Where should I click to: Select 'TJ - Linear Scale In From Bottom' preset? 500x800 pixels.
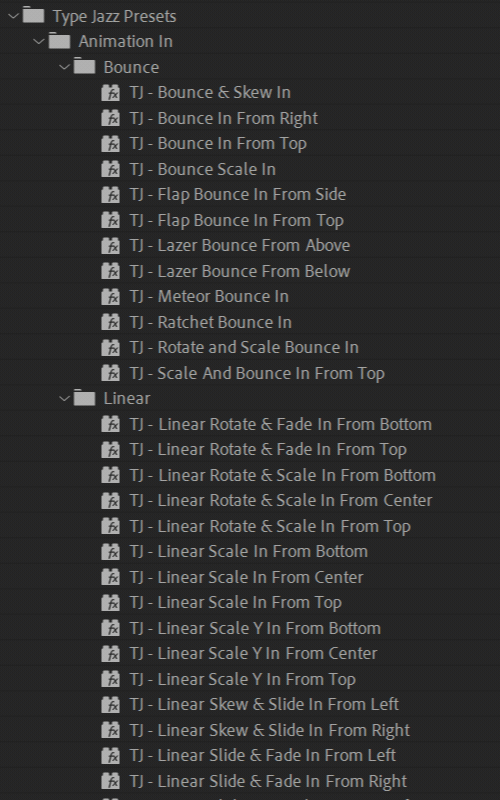(x=248, y=552)
